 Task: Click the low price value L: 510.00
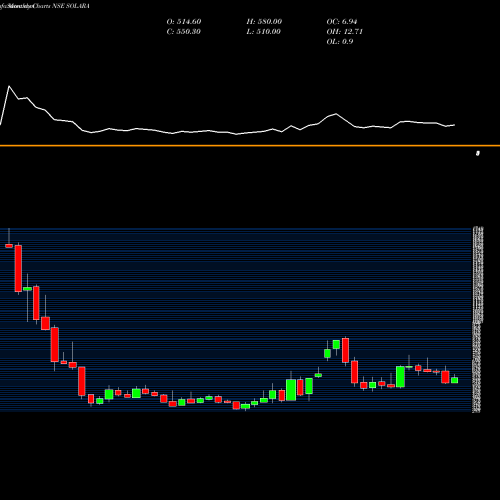(x=264, y=32)
